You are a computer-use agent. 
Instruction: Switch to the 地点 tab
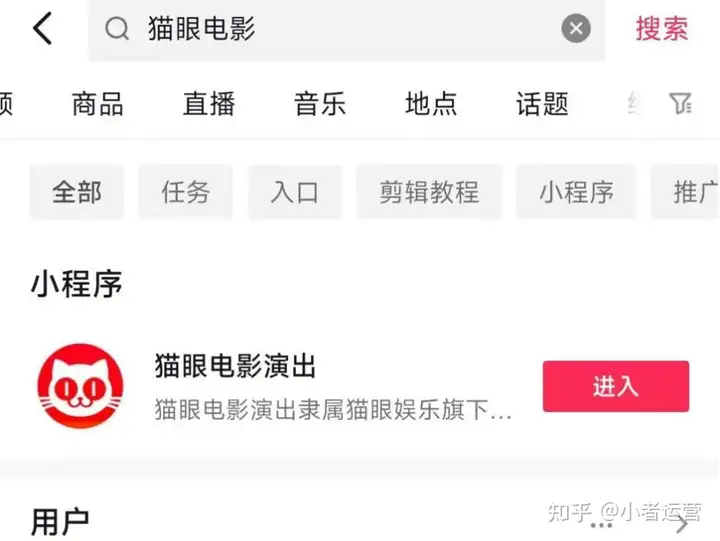[431, 104]
